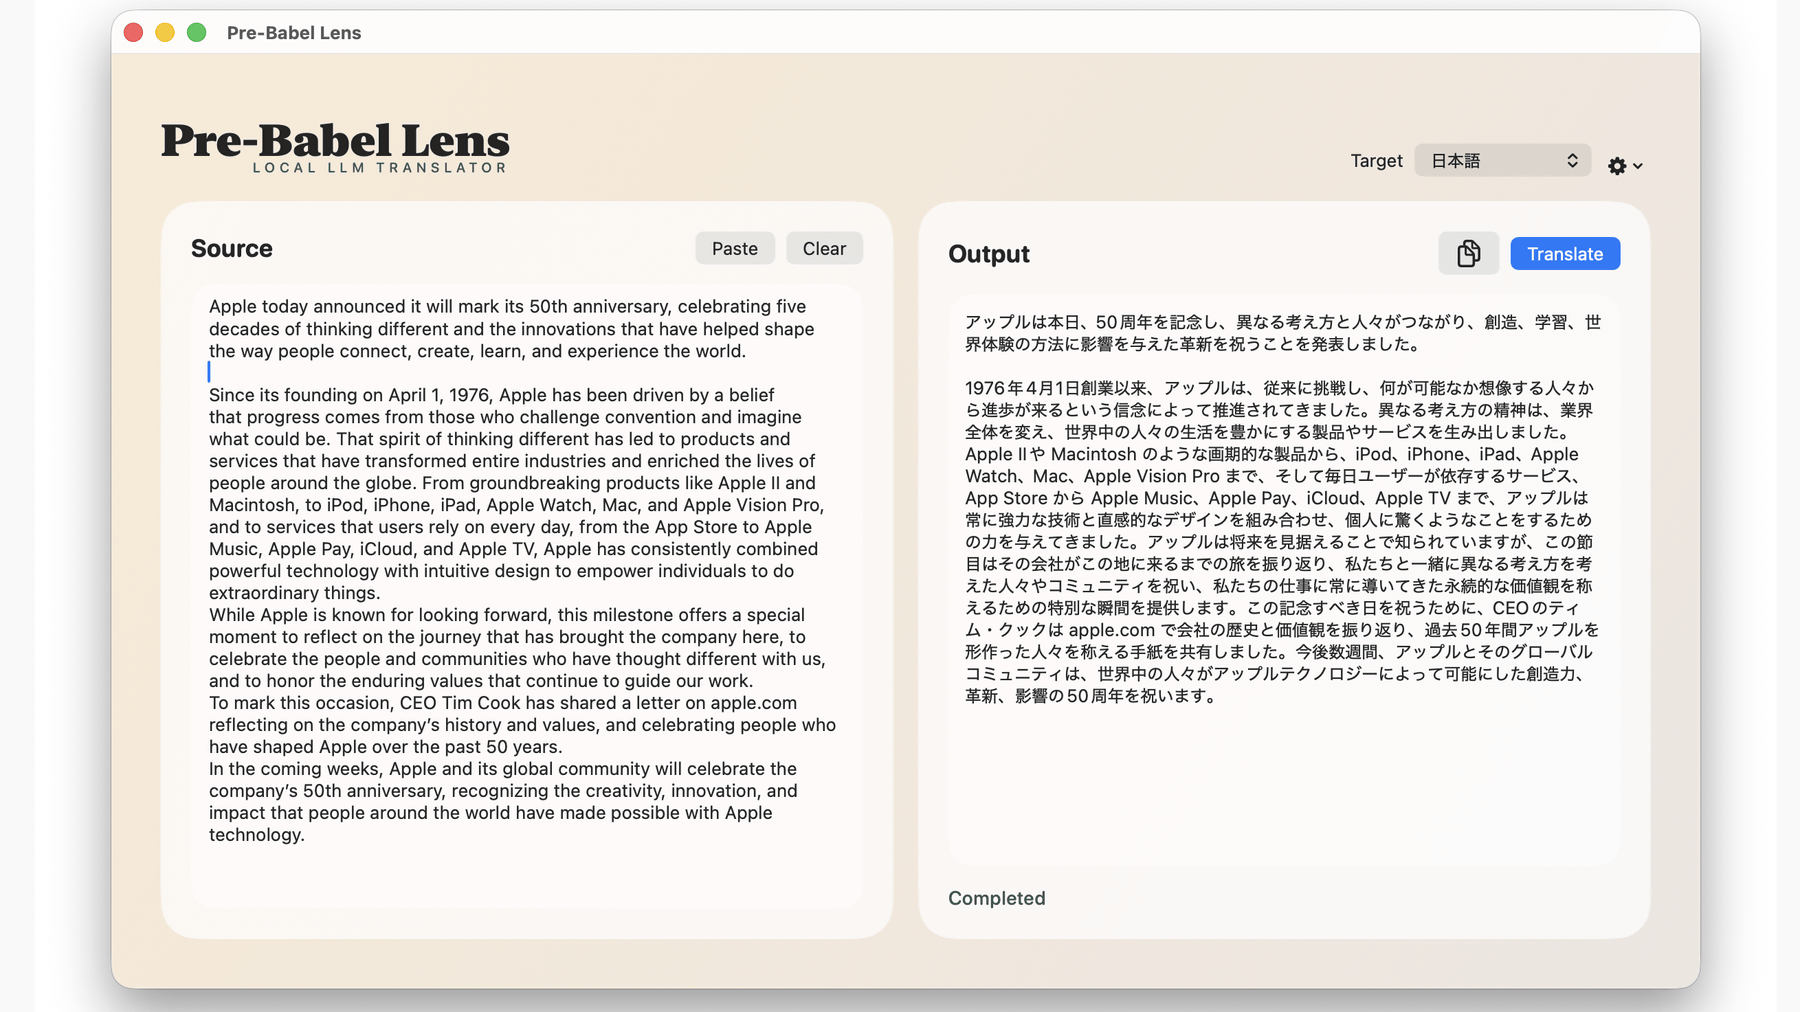The image size is (1800, 1012).
Task: Click the blue Translate button
Action: [x=1564, y=254]
